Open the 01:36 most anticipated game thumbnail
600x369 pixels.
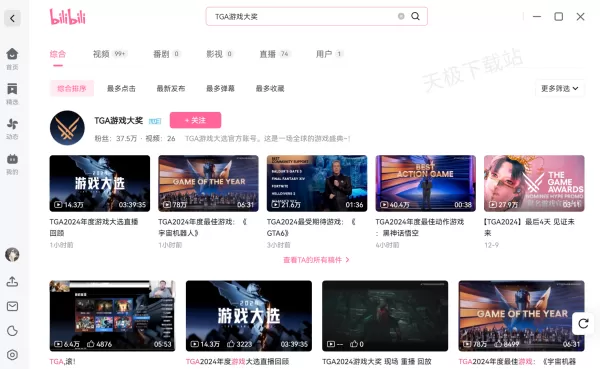(317, 183)
